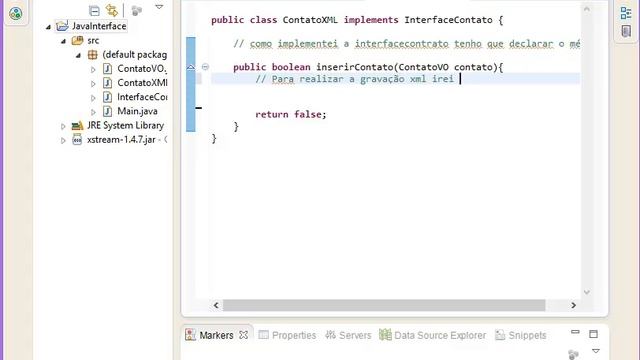Expand the ContatoVO file node
This screenshot has height=360, width=640.
point(93,70)
